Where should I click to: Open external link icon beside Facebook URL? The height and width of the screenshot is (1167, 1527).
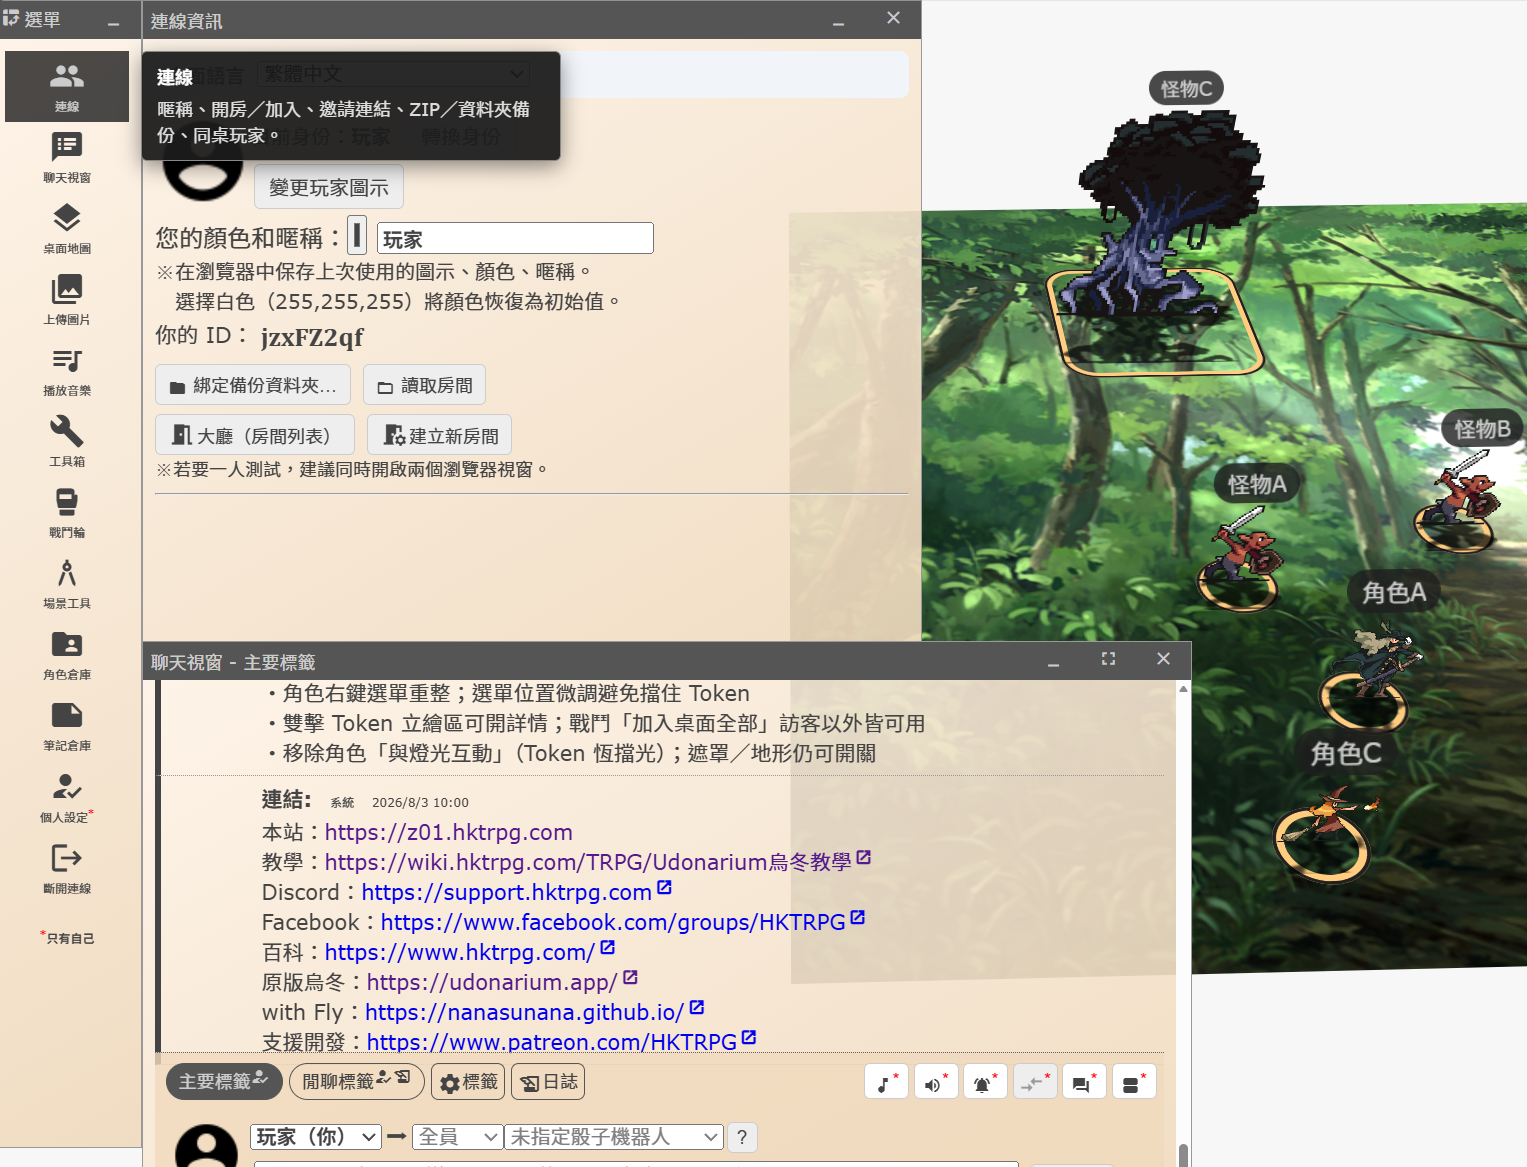point(857,918)
